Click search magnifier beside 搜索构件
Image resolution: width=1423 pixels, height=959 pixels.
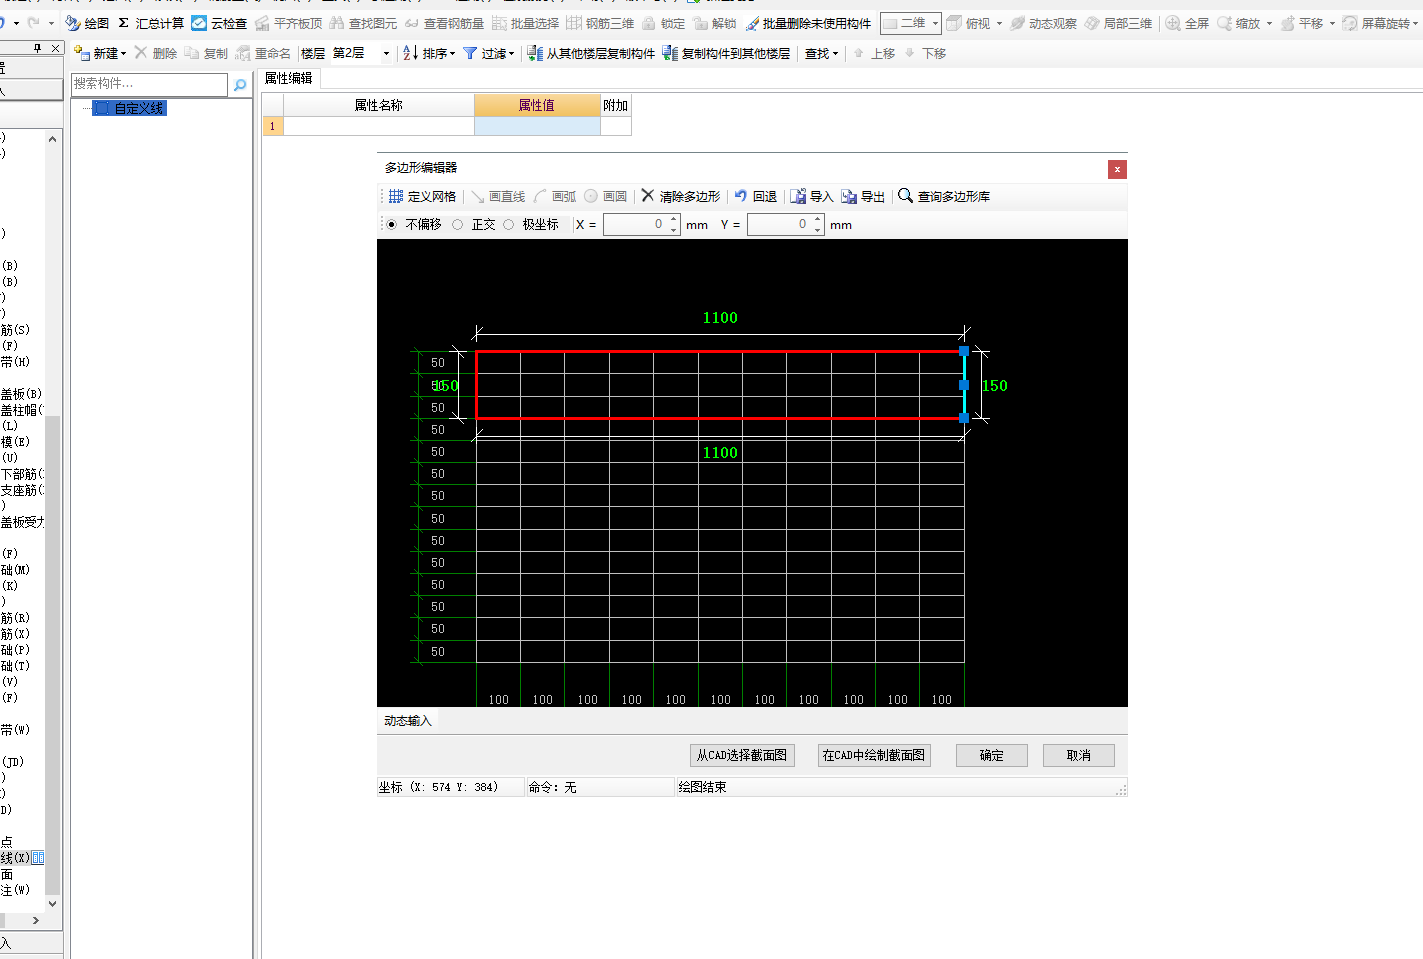click(240, 85)
